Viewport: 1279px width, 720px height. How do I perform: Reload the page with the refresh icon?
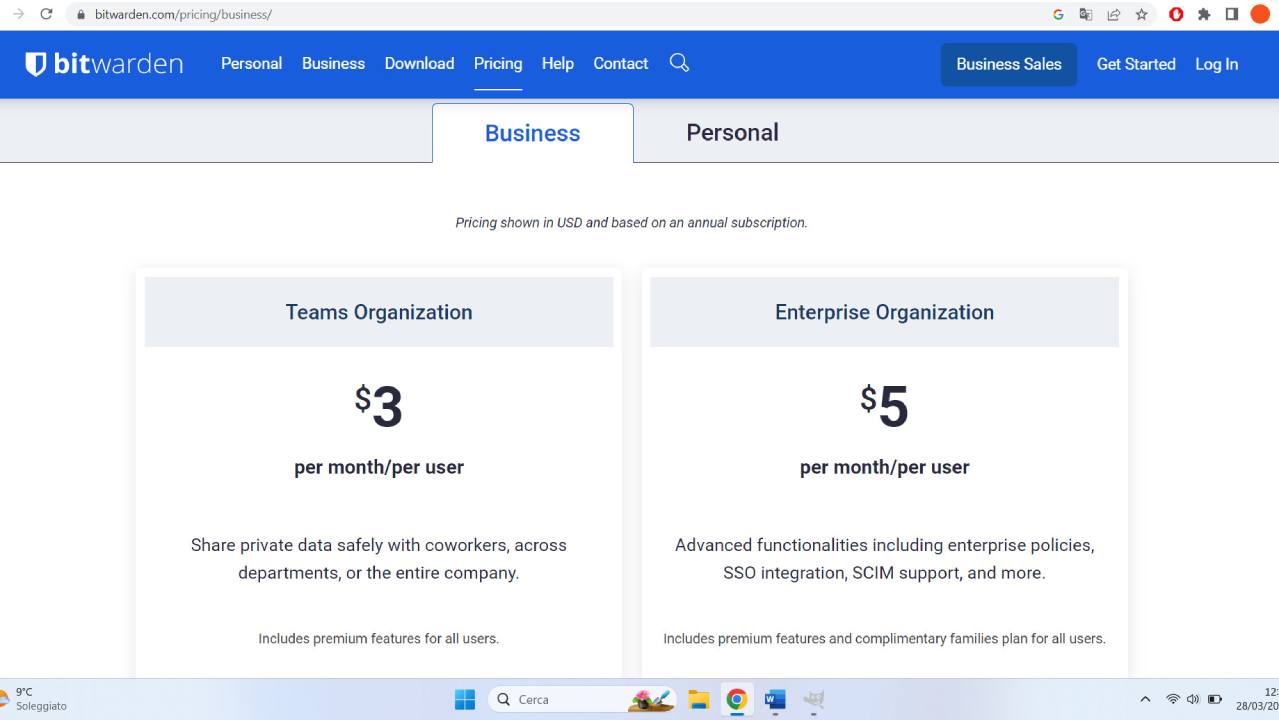point(46,14)
